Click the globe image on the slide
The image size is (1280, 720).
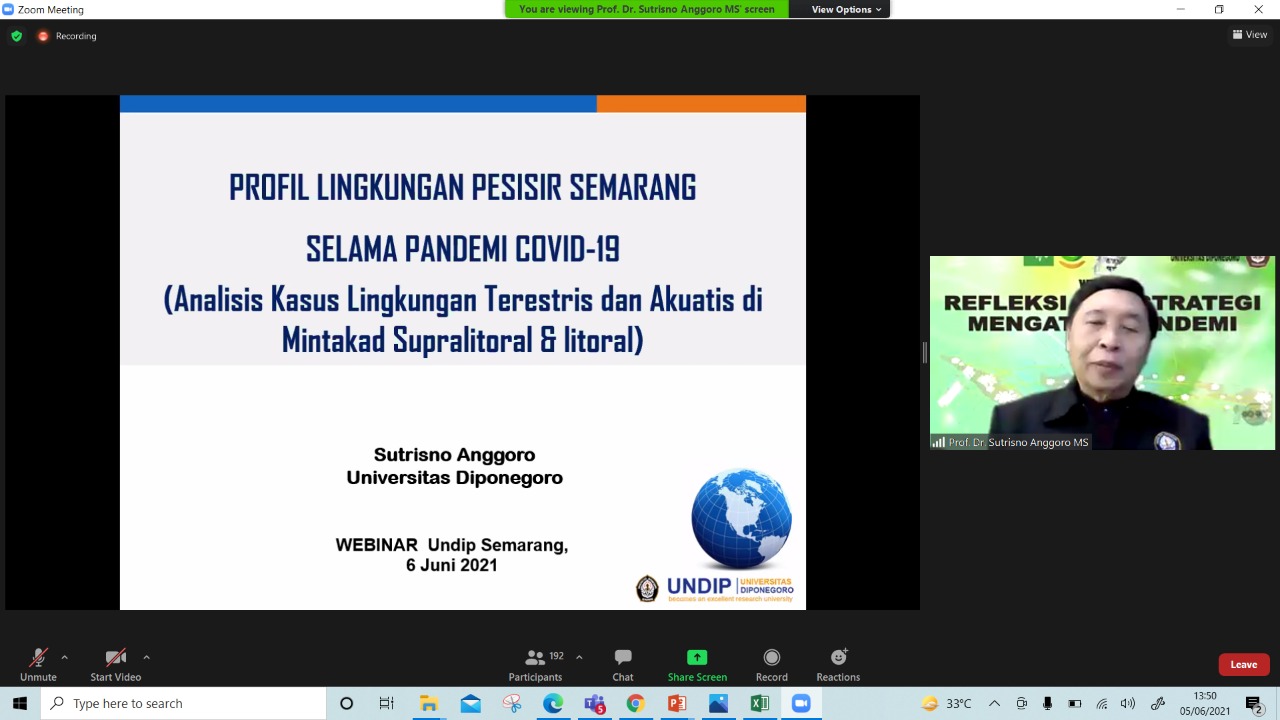741,519
